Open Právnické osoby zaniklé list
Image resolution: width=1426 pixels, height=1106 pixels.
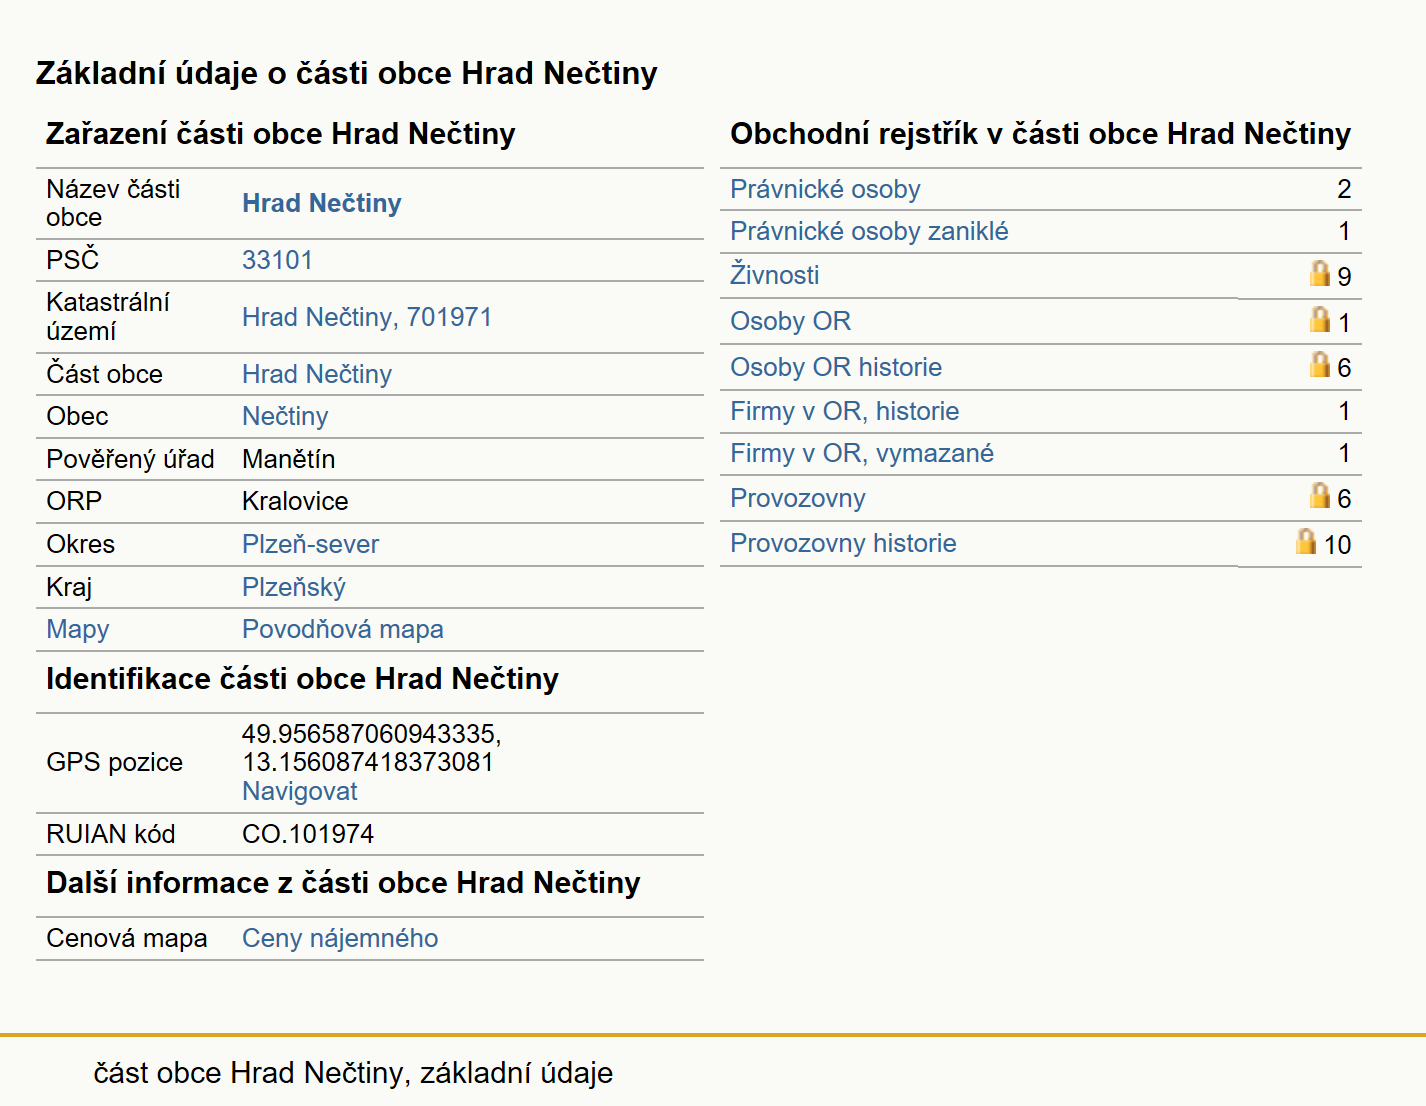pos(869,231)
